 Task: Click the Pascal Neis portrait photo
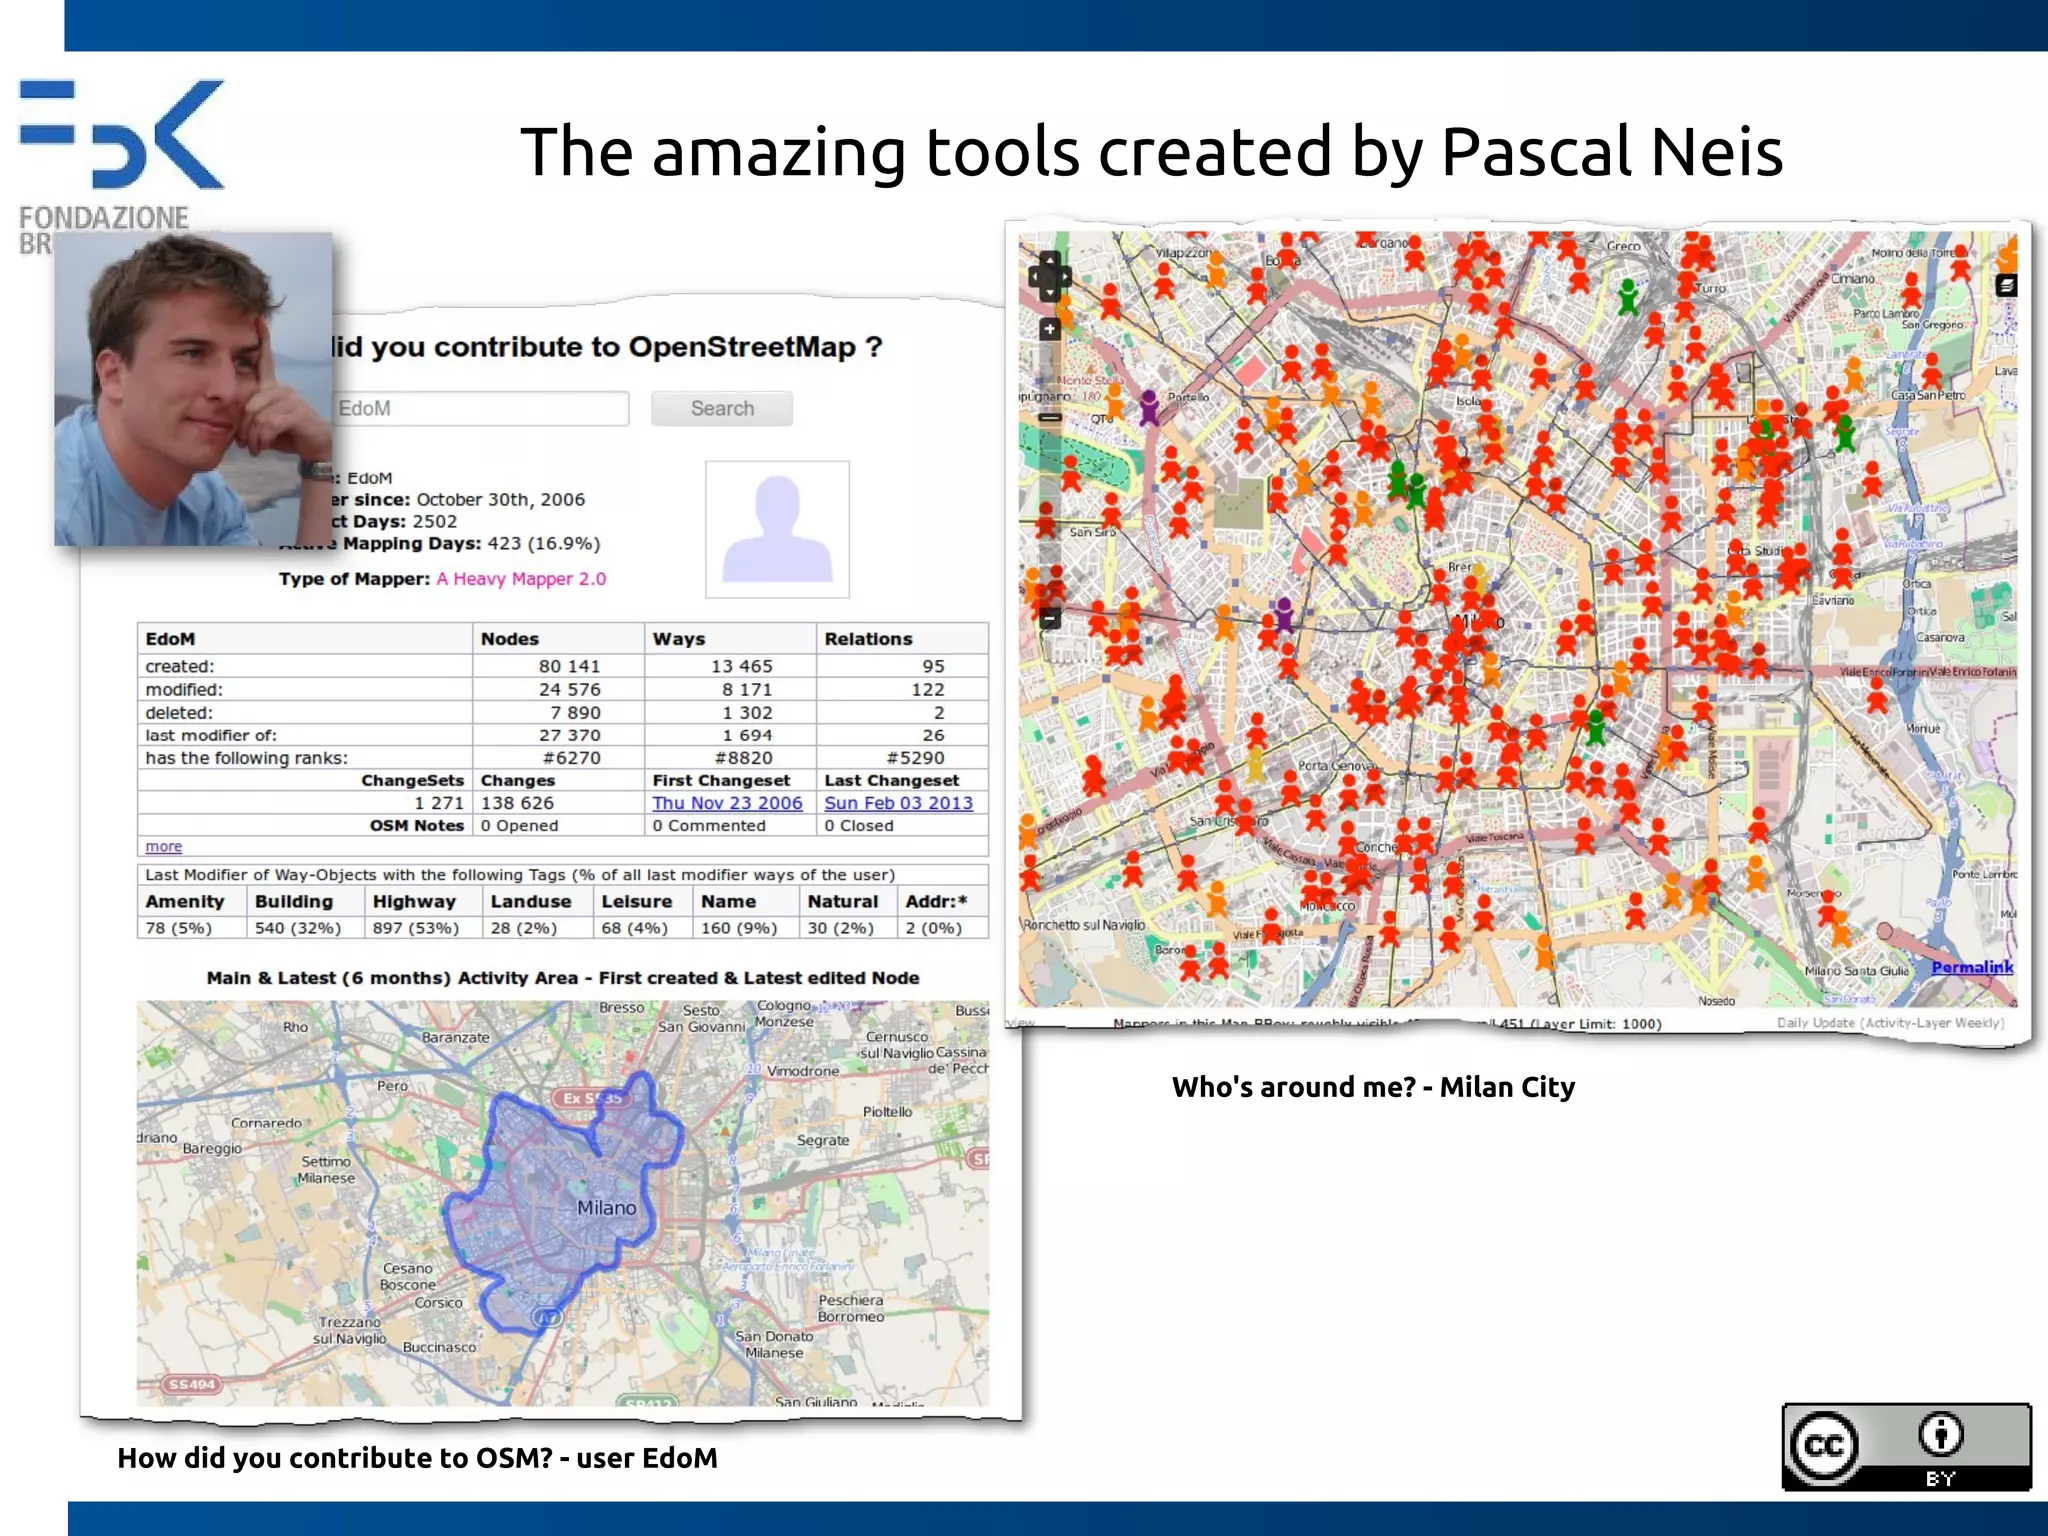[x=193, y=389]
